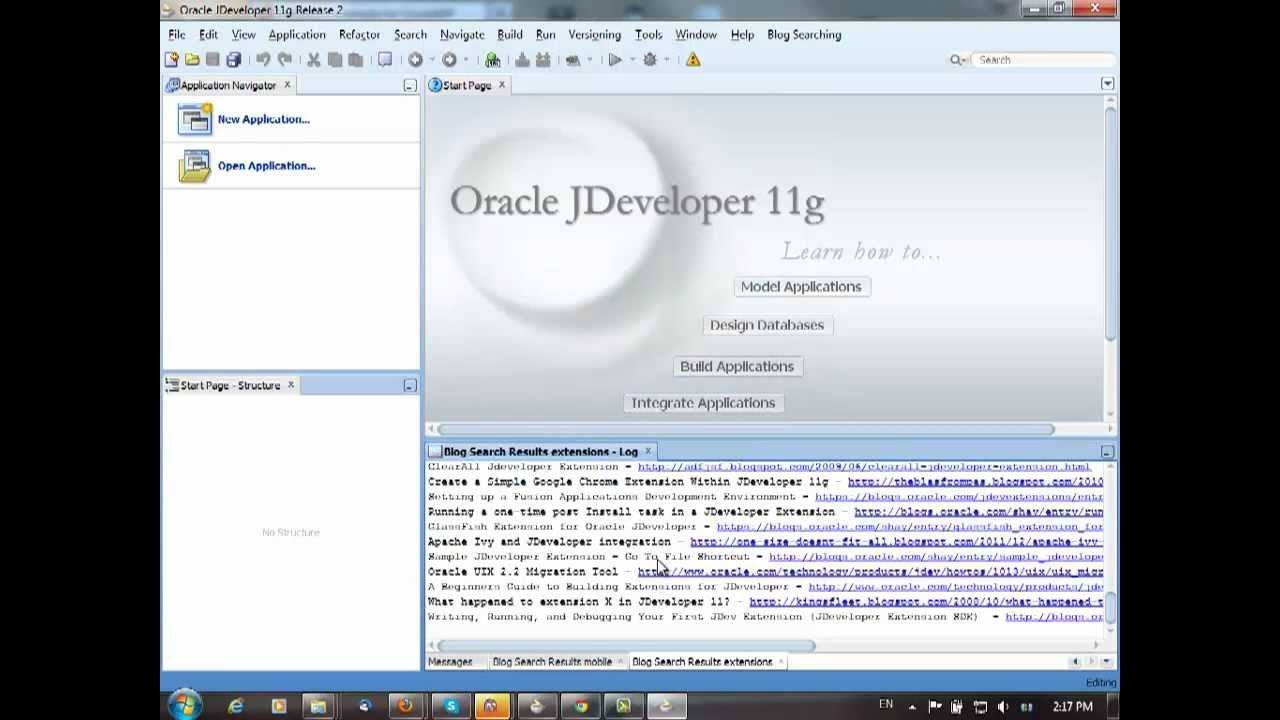The height and width of the screenshot is (720, 1280).
Task: Open Firefox from the taskbar
Action: point(405,706)
